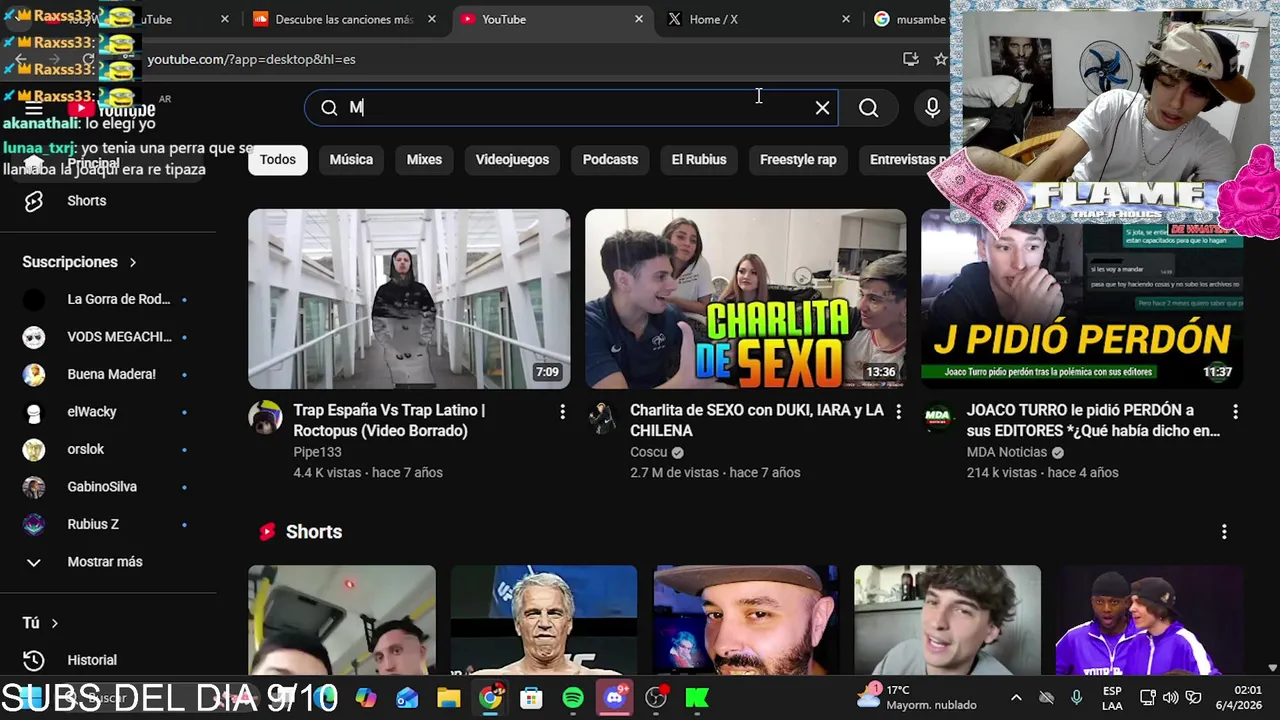Bookmark this page with the star icon

(x=940, y=59)
